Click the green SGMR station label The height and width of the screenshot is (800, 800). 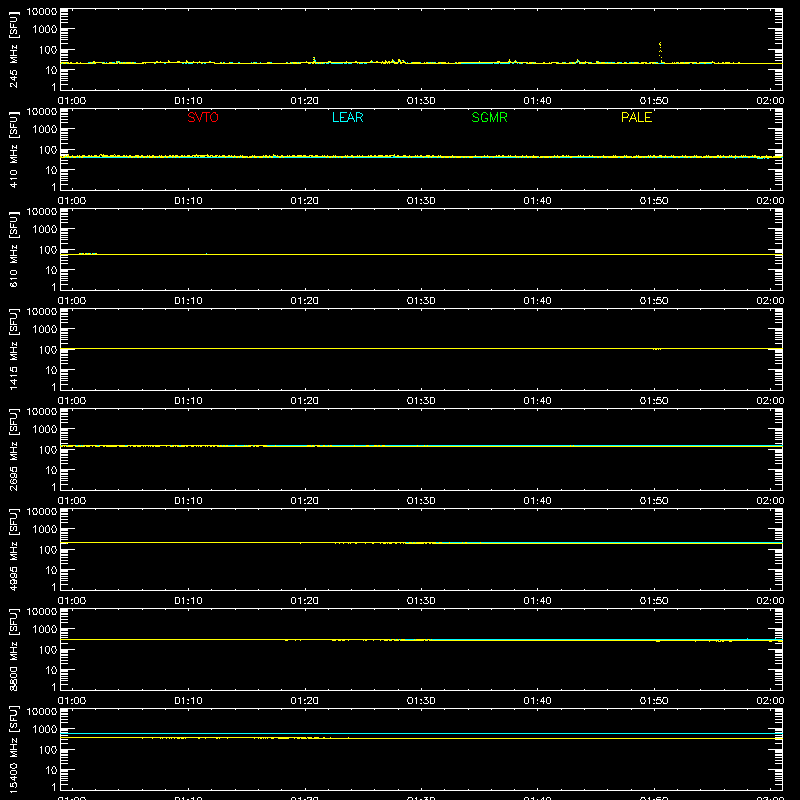[x=489, y=117]
